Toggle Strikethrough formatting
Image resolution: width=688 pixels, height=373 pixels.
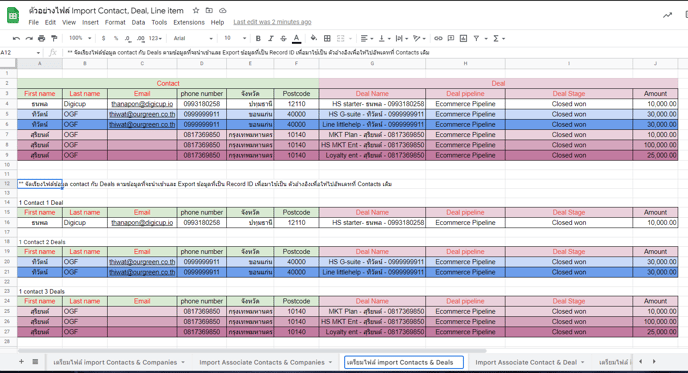click(x=283, y=39)
